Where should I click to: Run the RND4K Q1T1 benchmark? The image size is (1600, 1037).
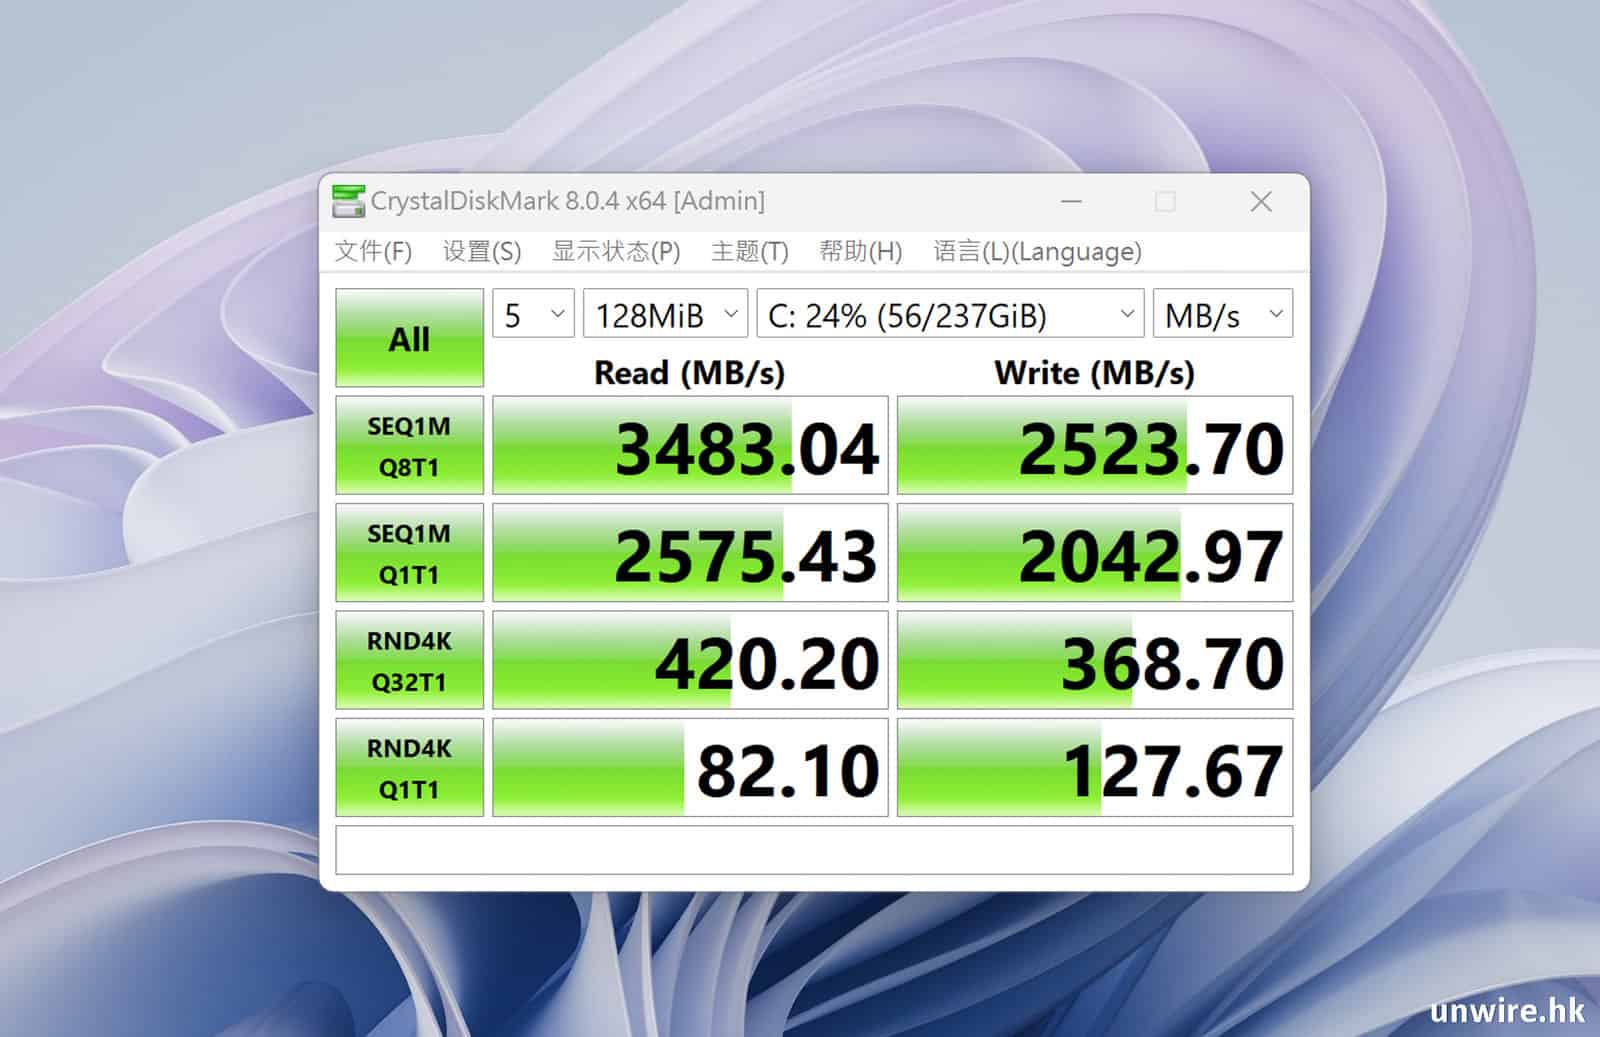click(409, 768)
